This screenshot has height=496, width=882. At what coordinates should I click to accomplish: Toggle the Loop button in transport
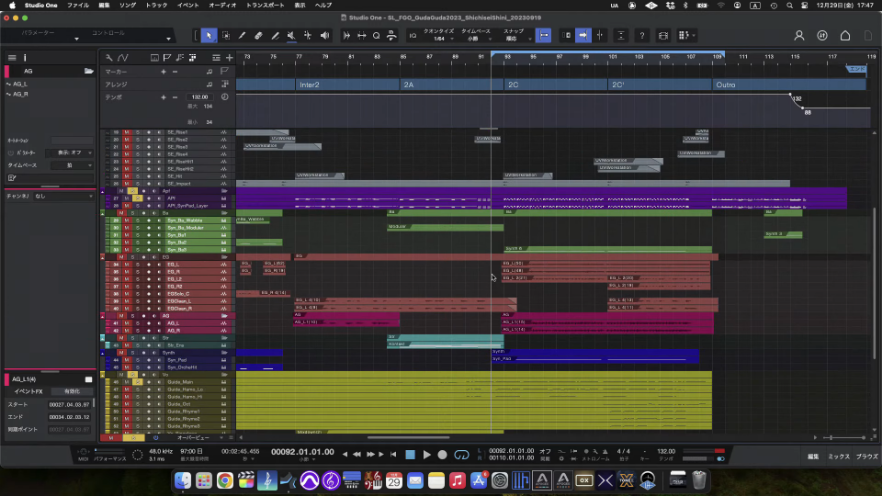pos(461,455)
